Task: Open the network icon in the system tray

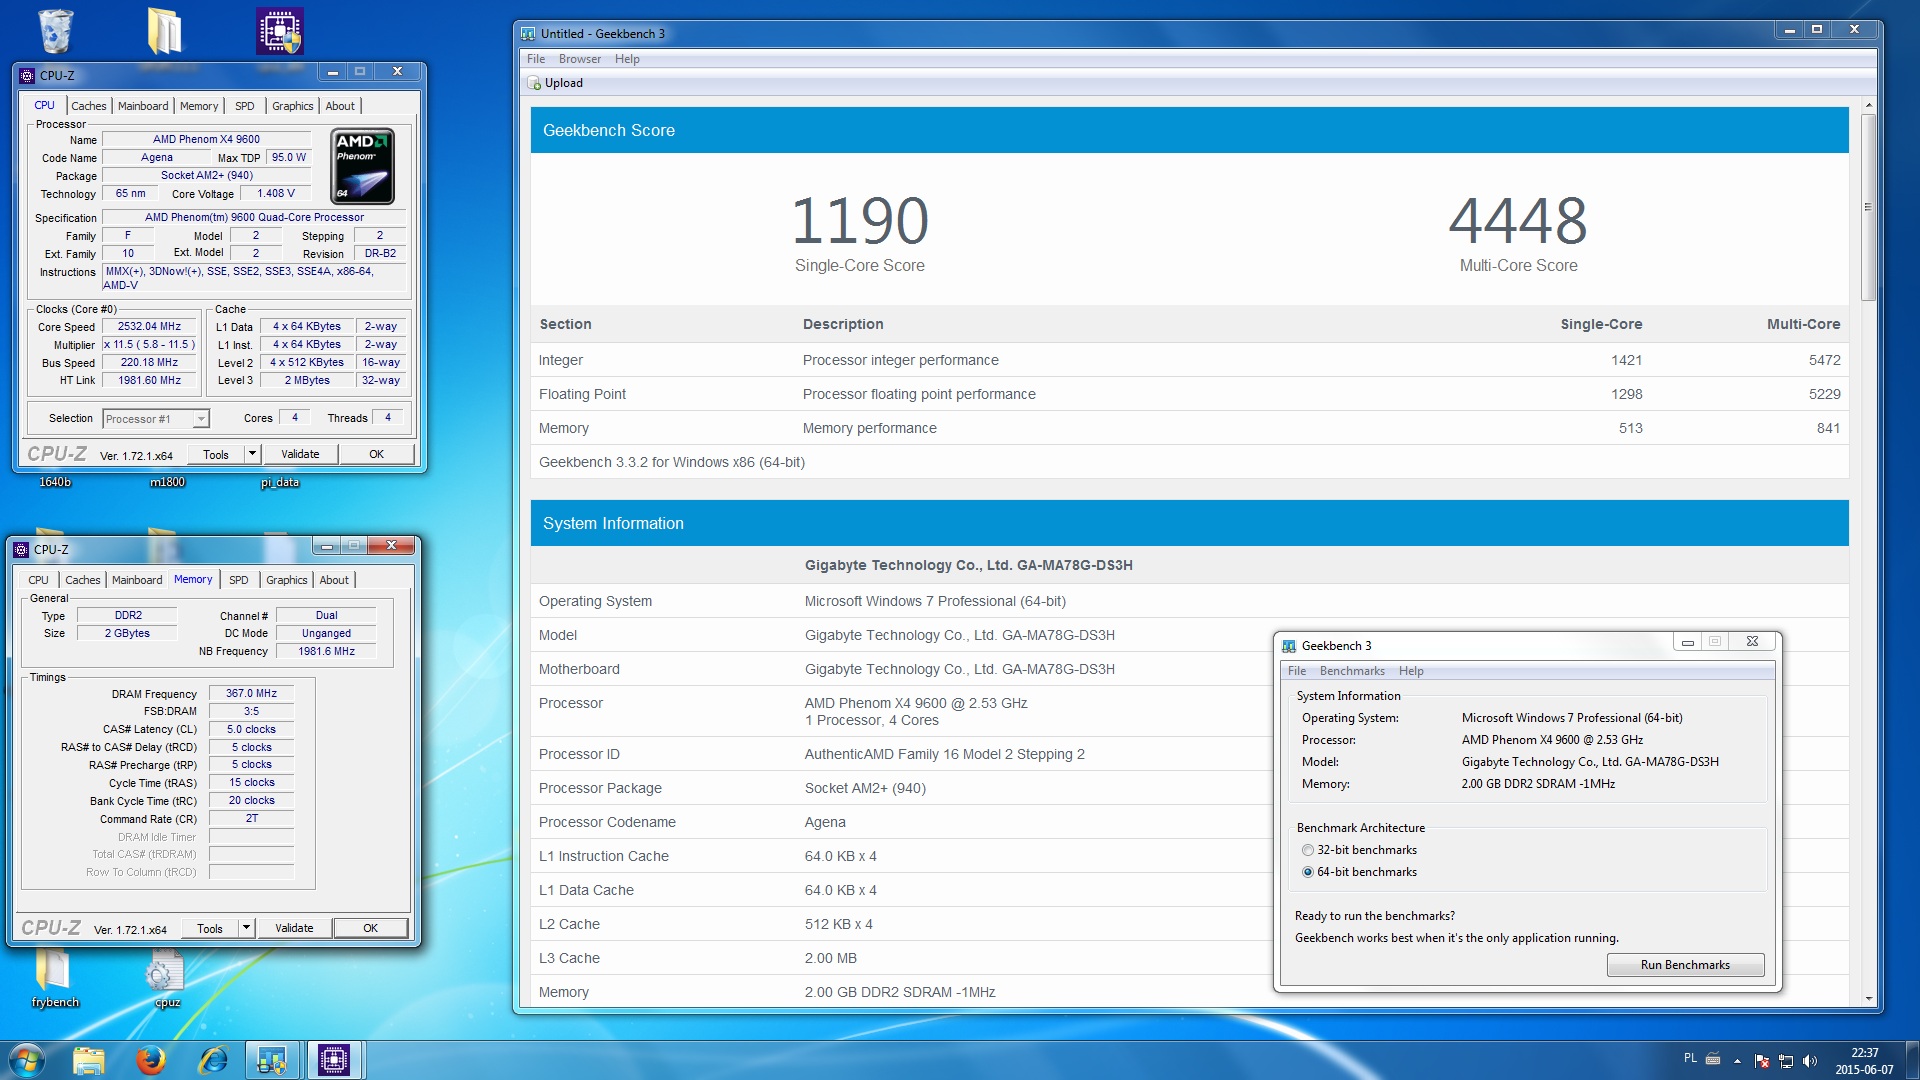Action: pyautogui.click(x=1786, y=1061)
